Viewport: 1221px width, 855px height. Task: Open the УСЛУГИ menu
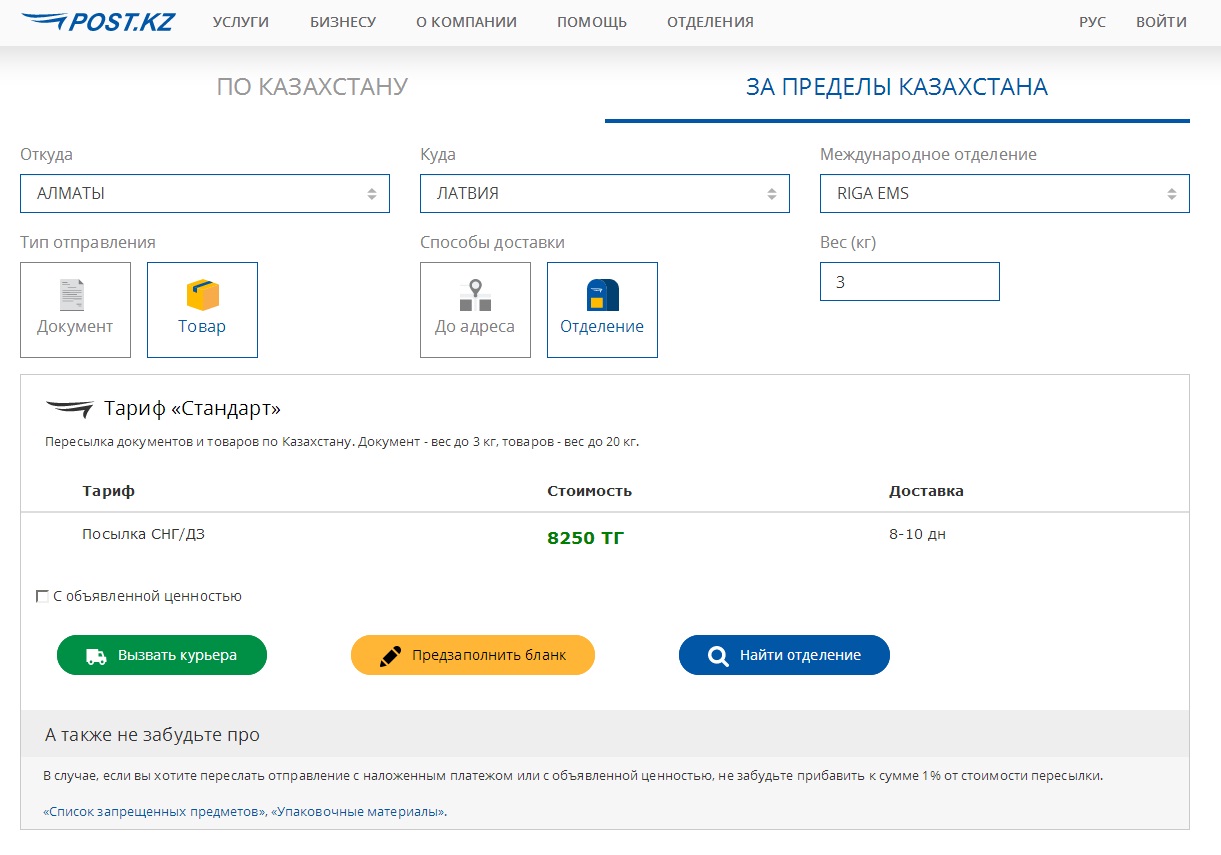coord(241,22)
